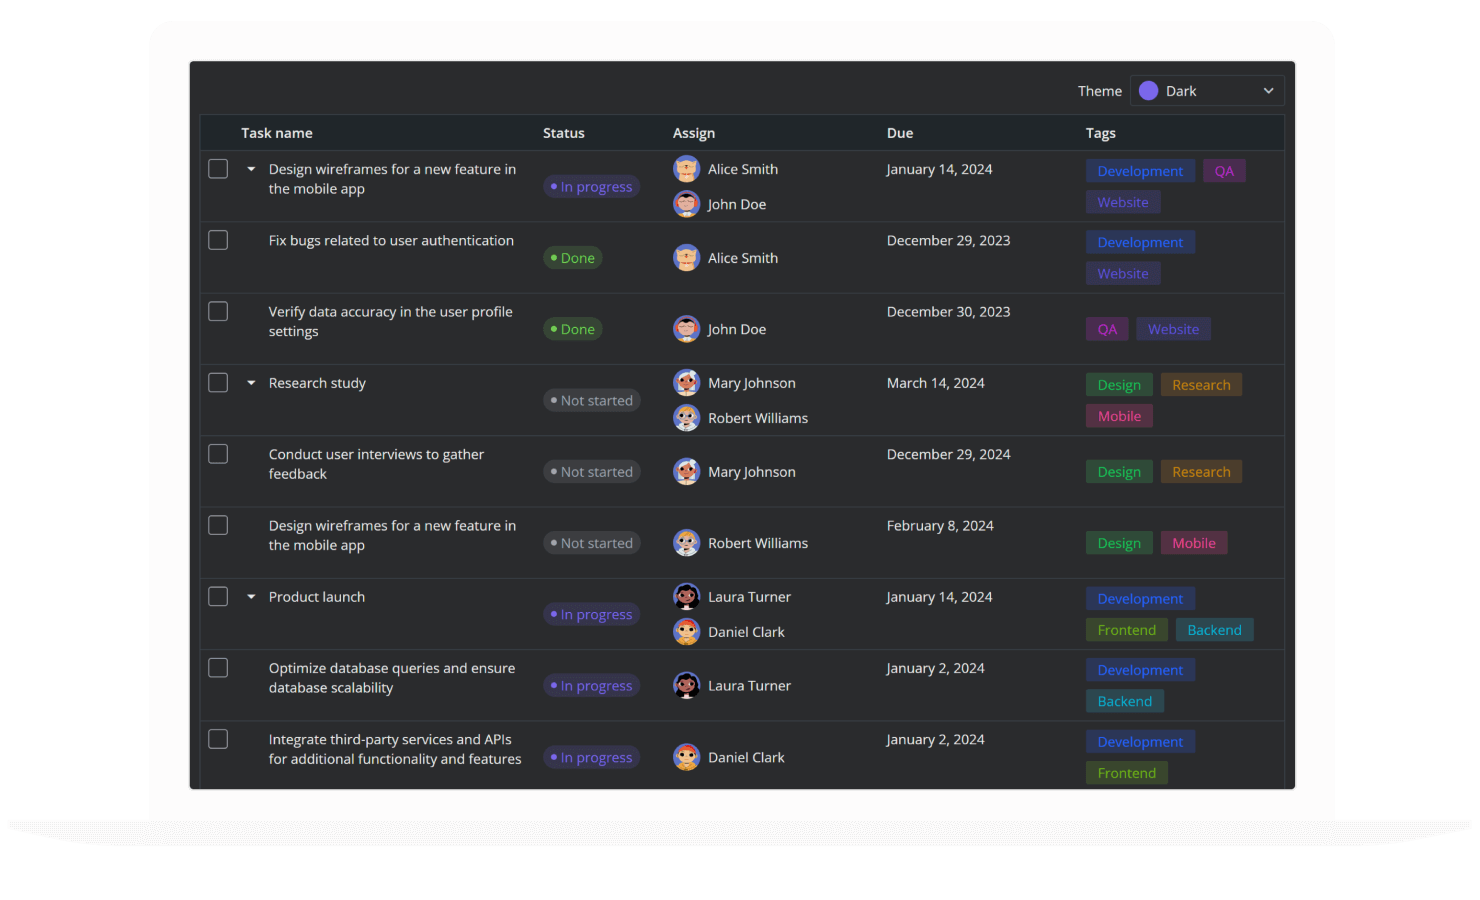Click the Theme dropdown chevron arrow
Image resolution: width=1480 pixels, height=900 pixels.
click(1268, 91)
